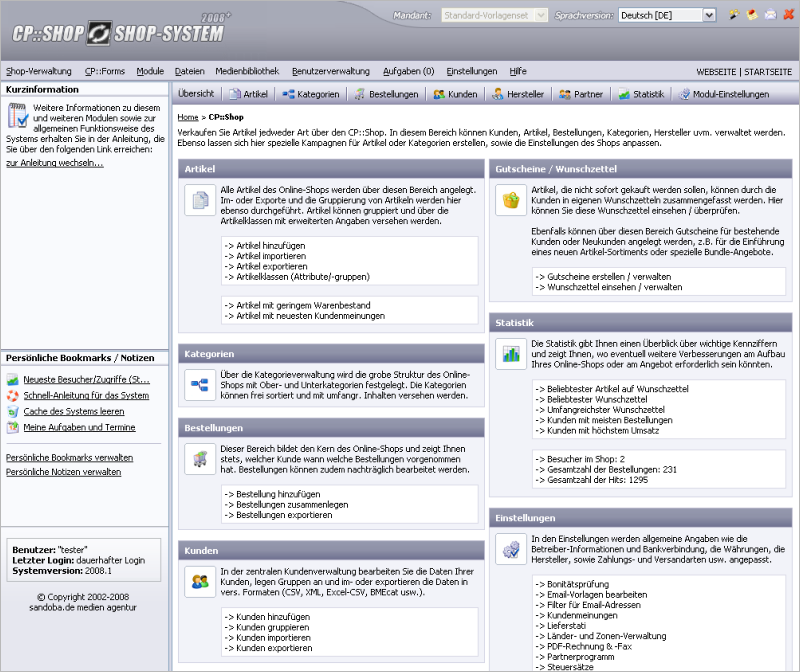Click calendar icon beside Meine Aufgaben bookmark
Screen dimensions: 800x672
pos(13,427)
